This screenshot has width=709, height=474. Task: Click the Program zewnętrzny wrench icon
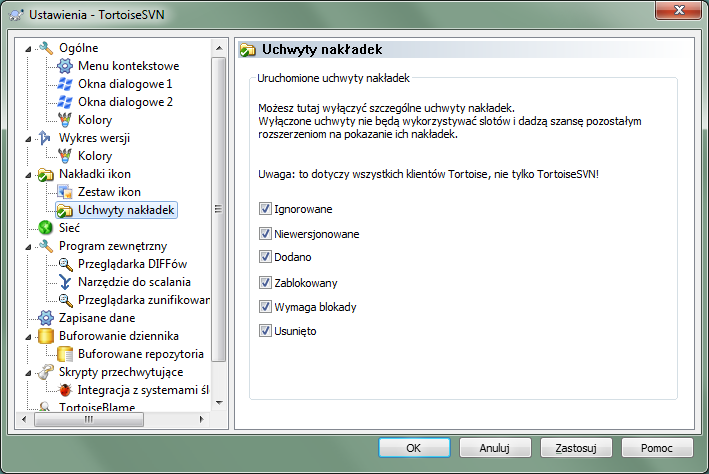[x=46, y=246]
